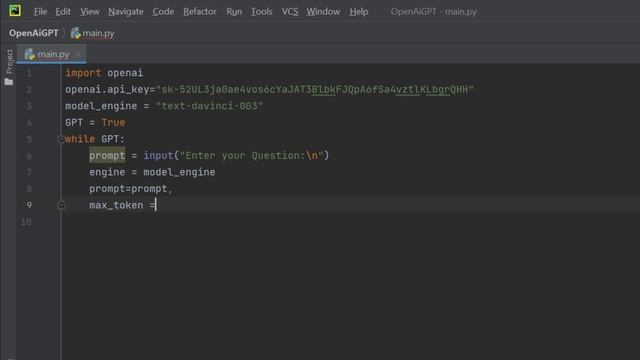This screenshot has width=640, height=360.
Task: Click 'engine = model_engine' on line 7
Action: (x=152, y=172)
